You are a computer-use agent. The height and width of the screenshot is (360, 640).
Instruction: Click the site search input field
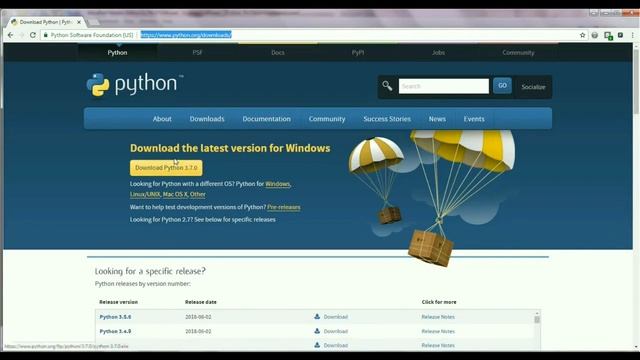click(x=444, y=86)
